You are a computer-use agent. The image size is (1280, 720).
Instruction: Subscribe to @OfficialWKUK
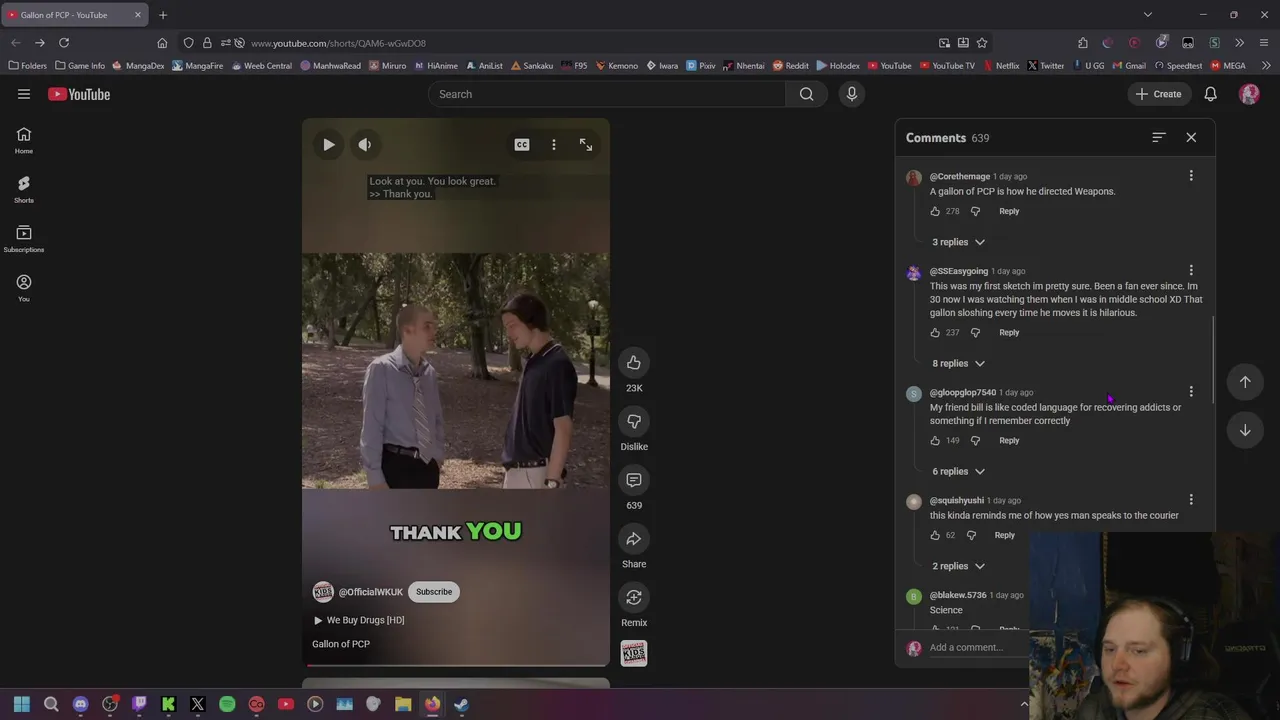[434, 592]
